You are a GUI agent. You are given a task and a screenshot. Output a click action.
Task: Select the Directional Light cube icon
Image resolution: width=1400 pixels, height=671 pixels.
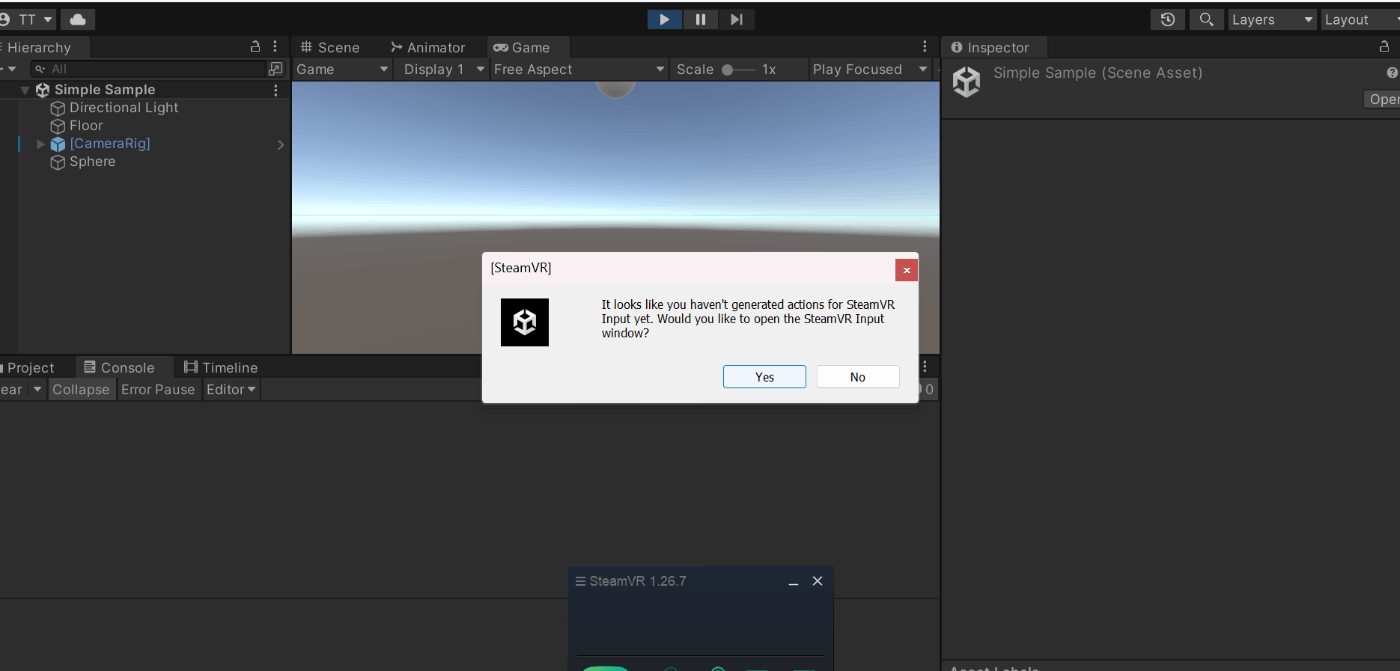[x=58, y=108]
